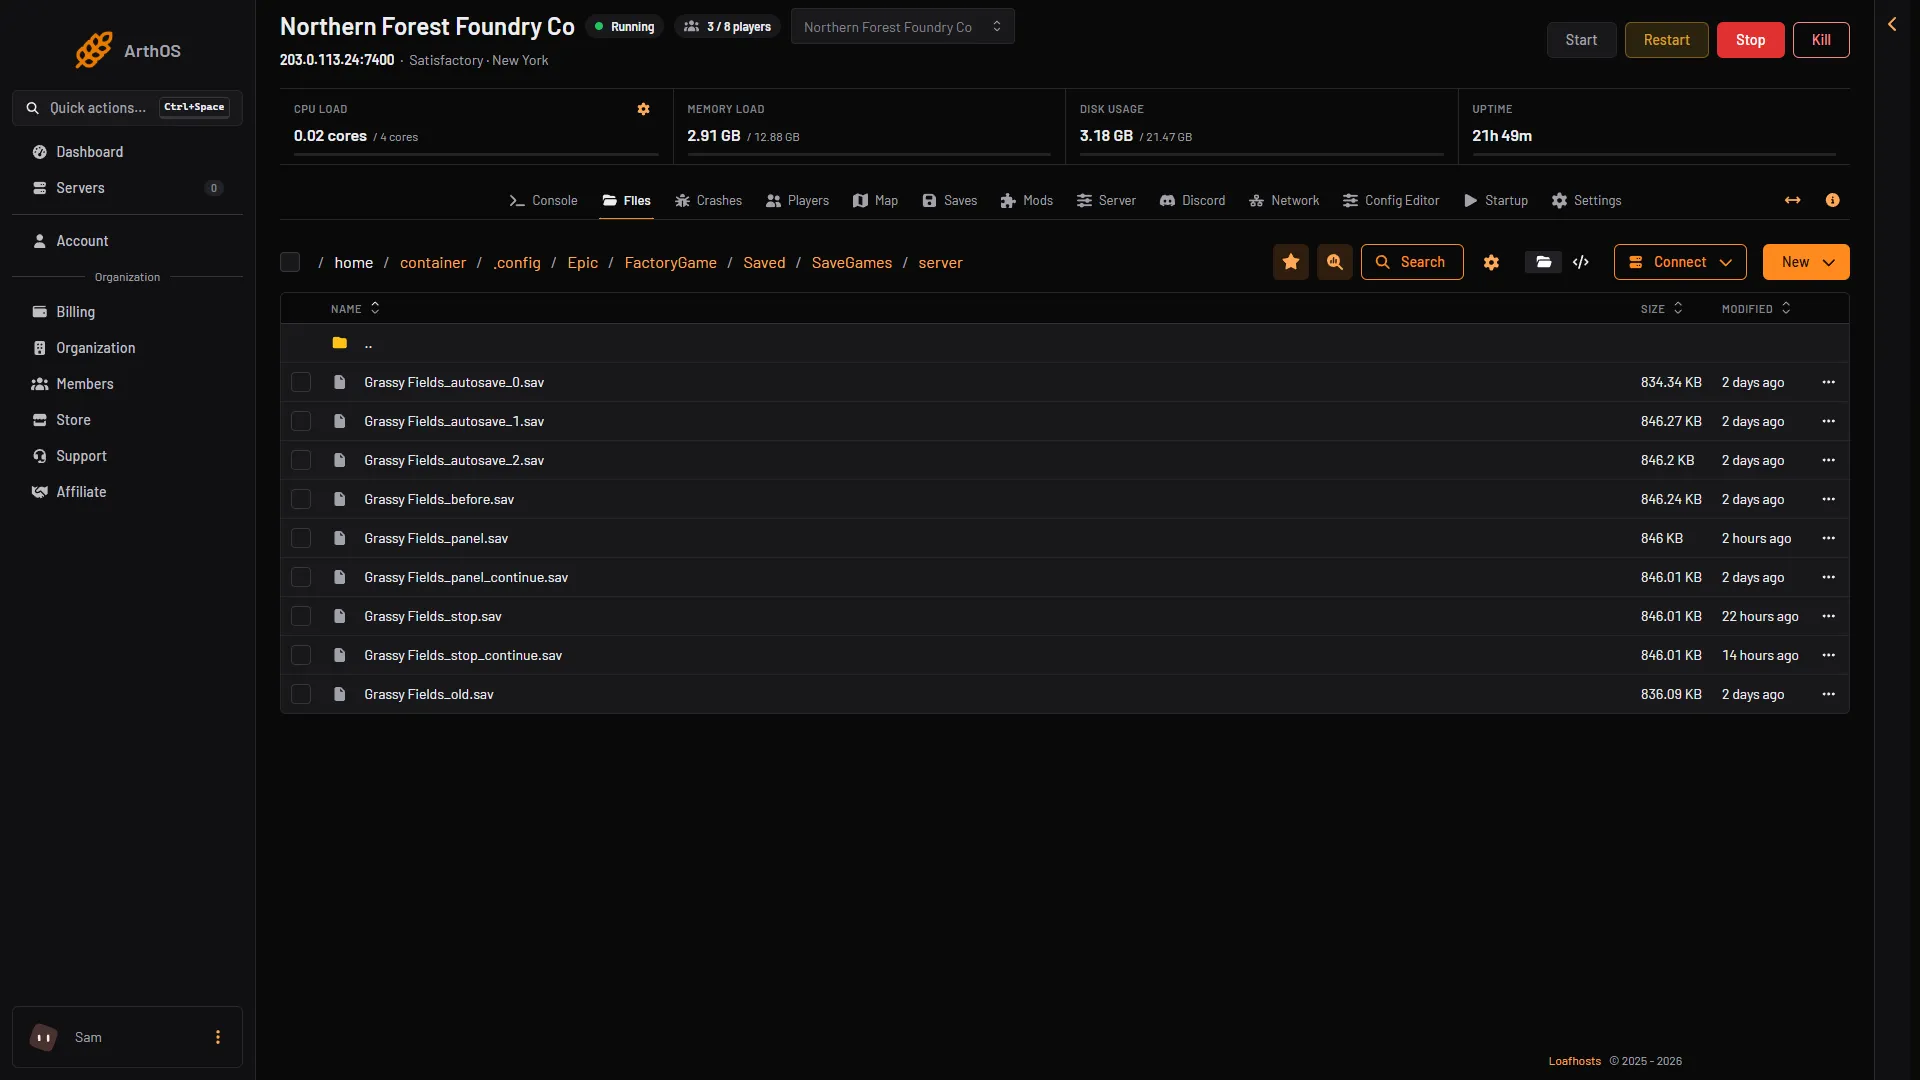Screen dimensions: 1920x1080
Task: Open user menu dots next to Sam
Action: (x=218, y=1037)
